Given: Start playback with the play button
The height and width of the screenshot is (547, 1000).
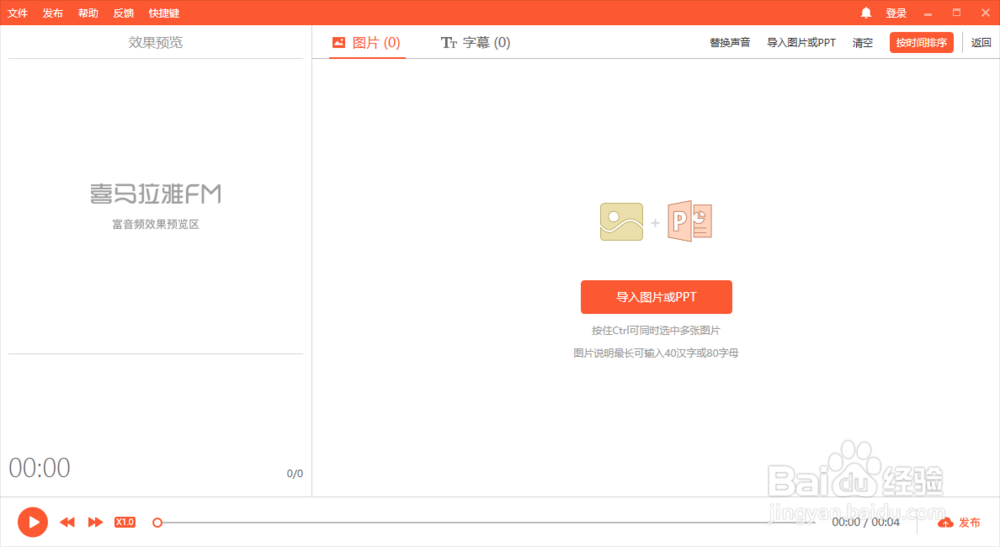Looking at the screenshot, I should pos(33,522).
